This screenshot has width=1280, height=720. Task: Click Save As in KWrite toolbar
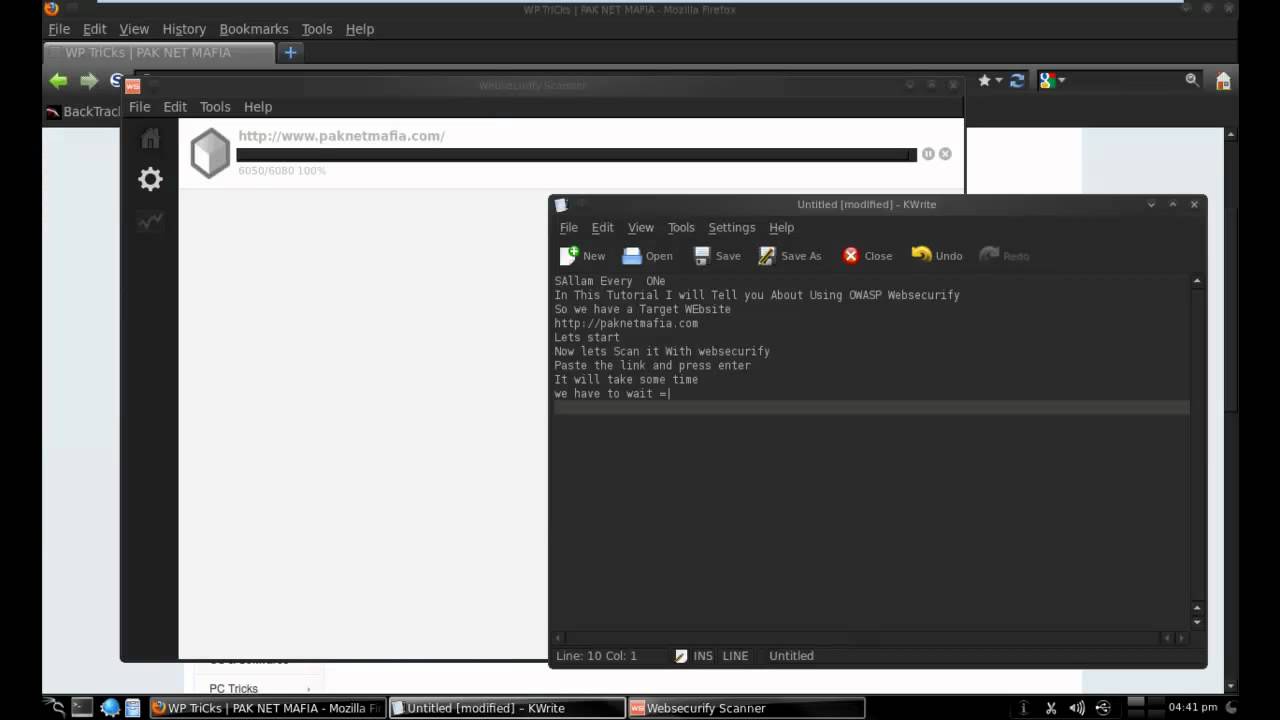pyautogui.click(x=790, y=256)
